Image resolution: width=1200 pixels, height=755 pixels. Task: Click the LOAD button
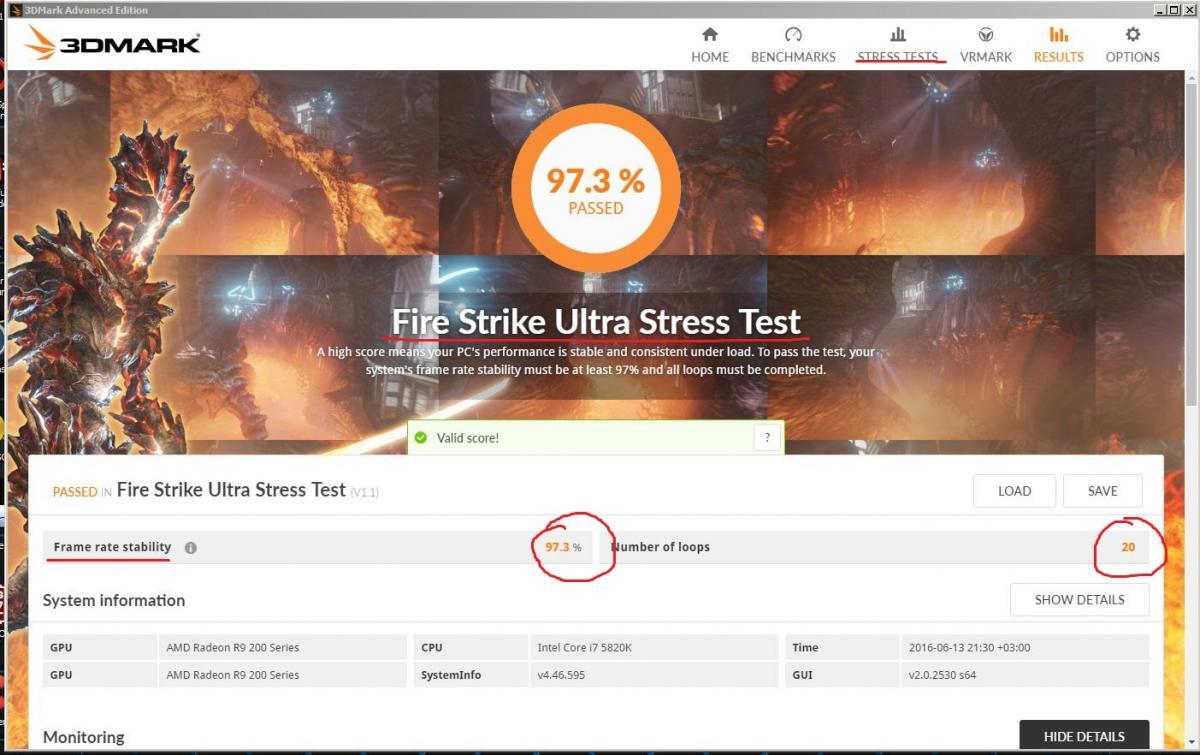(1014, 491)
